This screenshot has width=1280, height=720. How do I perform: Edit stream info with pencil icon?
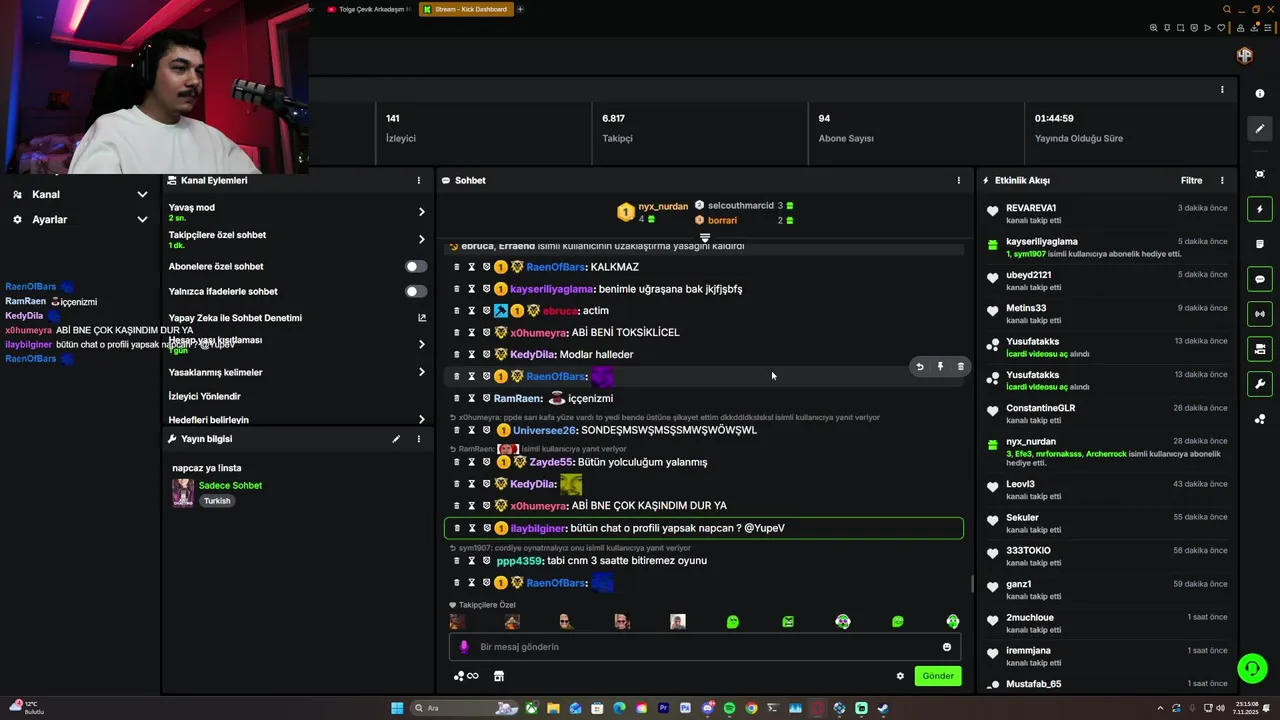[396, 439]
